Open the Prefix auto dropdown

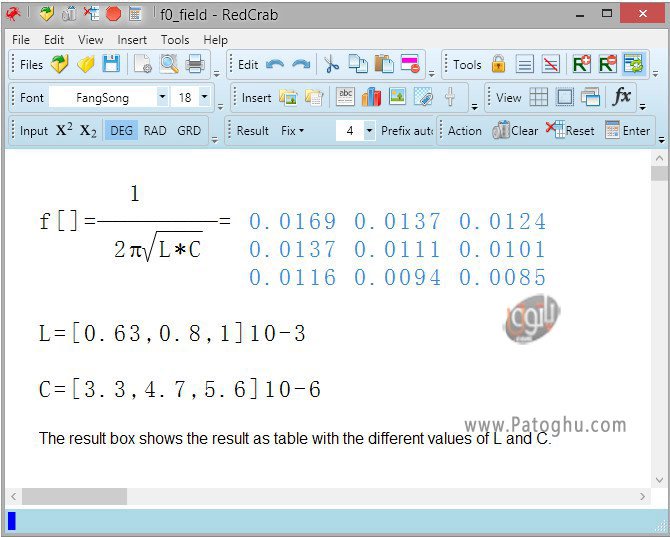click(407, 130)
